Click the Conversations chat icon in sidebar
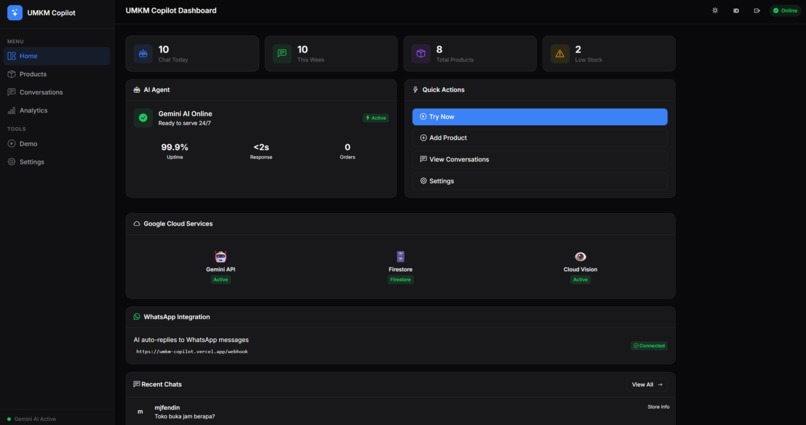This screenshot has height=425, width=806. 11,92
